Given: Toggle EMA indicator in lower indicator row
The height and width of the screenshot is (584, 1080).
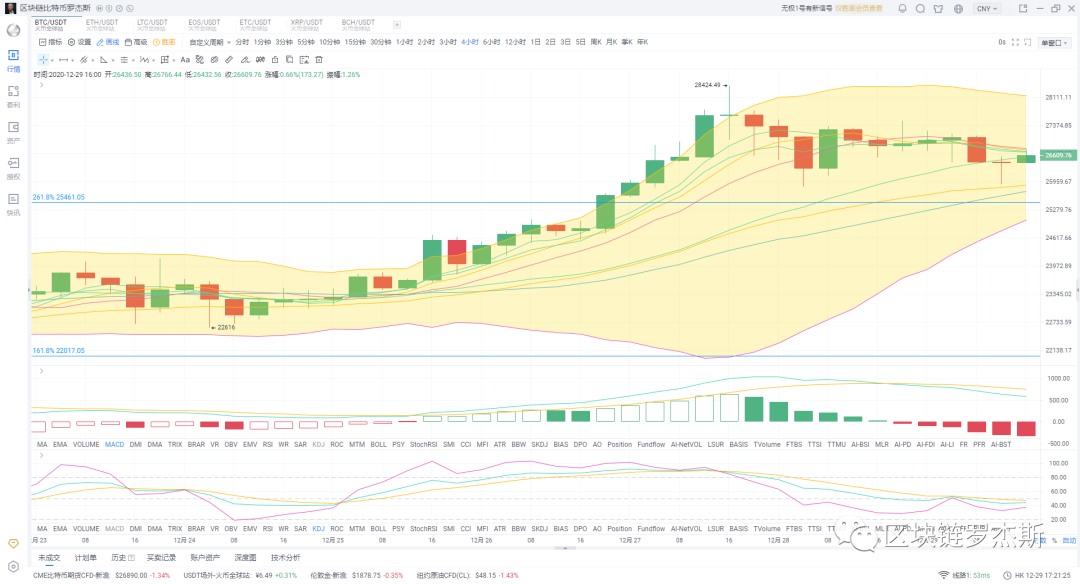Looking at the screenshot, I should pos(60,529).
